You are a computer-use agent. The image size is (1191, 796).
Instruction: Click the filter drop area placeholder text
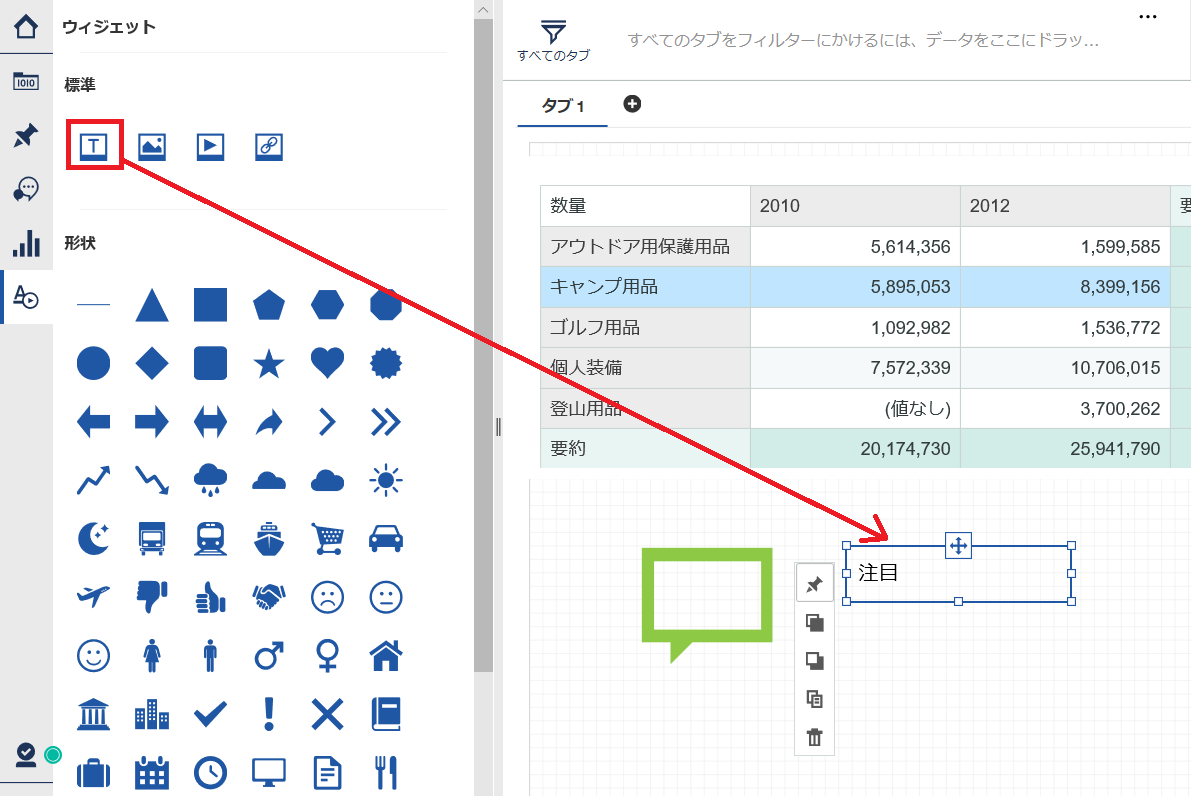click(x=864, y=40)
